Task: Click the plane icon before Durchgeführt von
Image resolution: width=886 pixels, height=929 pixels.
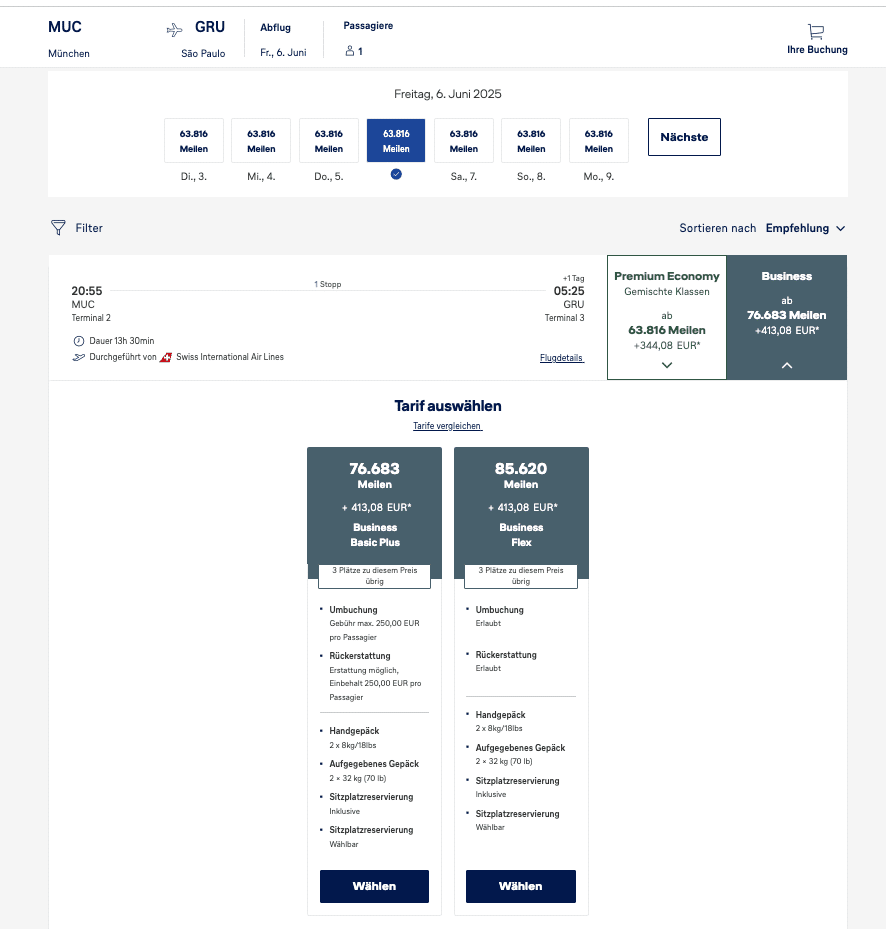Action: pyautogui.click(x=78, y=357)
